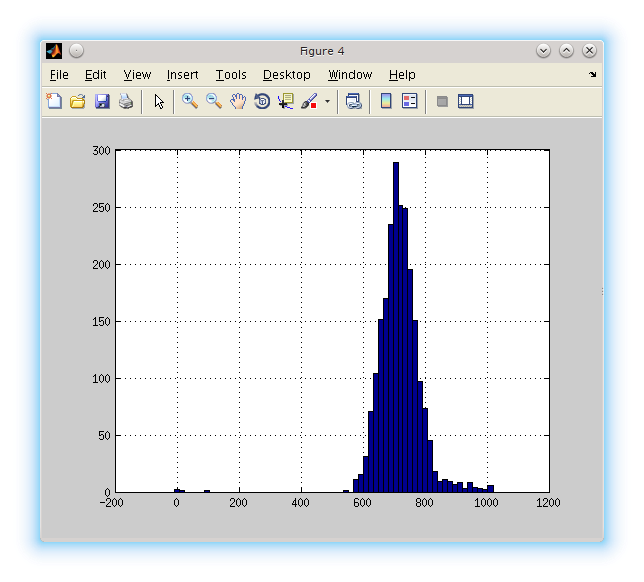Viewport: 644px width, 582px height.
Task: Open the File menu
Action: coord(59,75)
